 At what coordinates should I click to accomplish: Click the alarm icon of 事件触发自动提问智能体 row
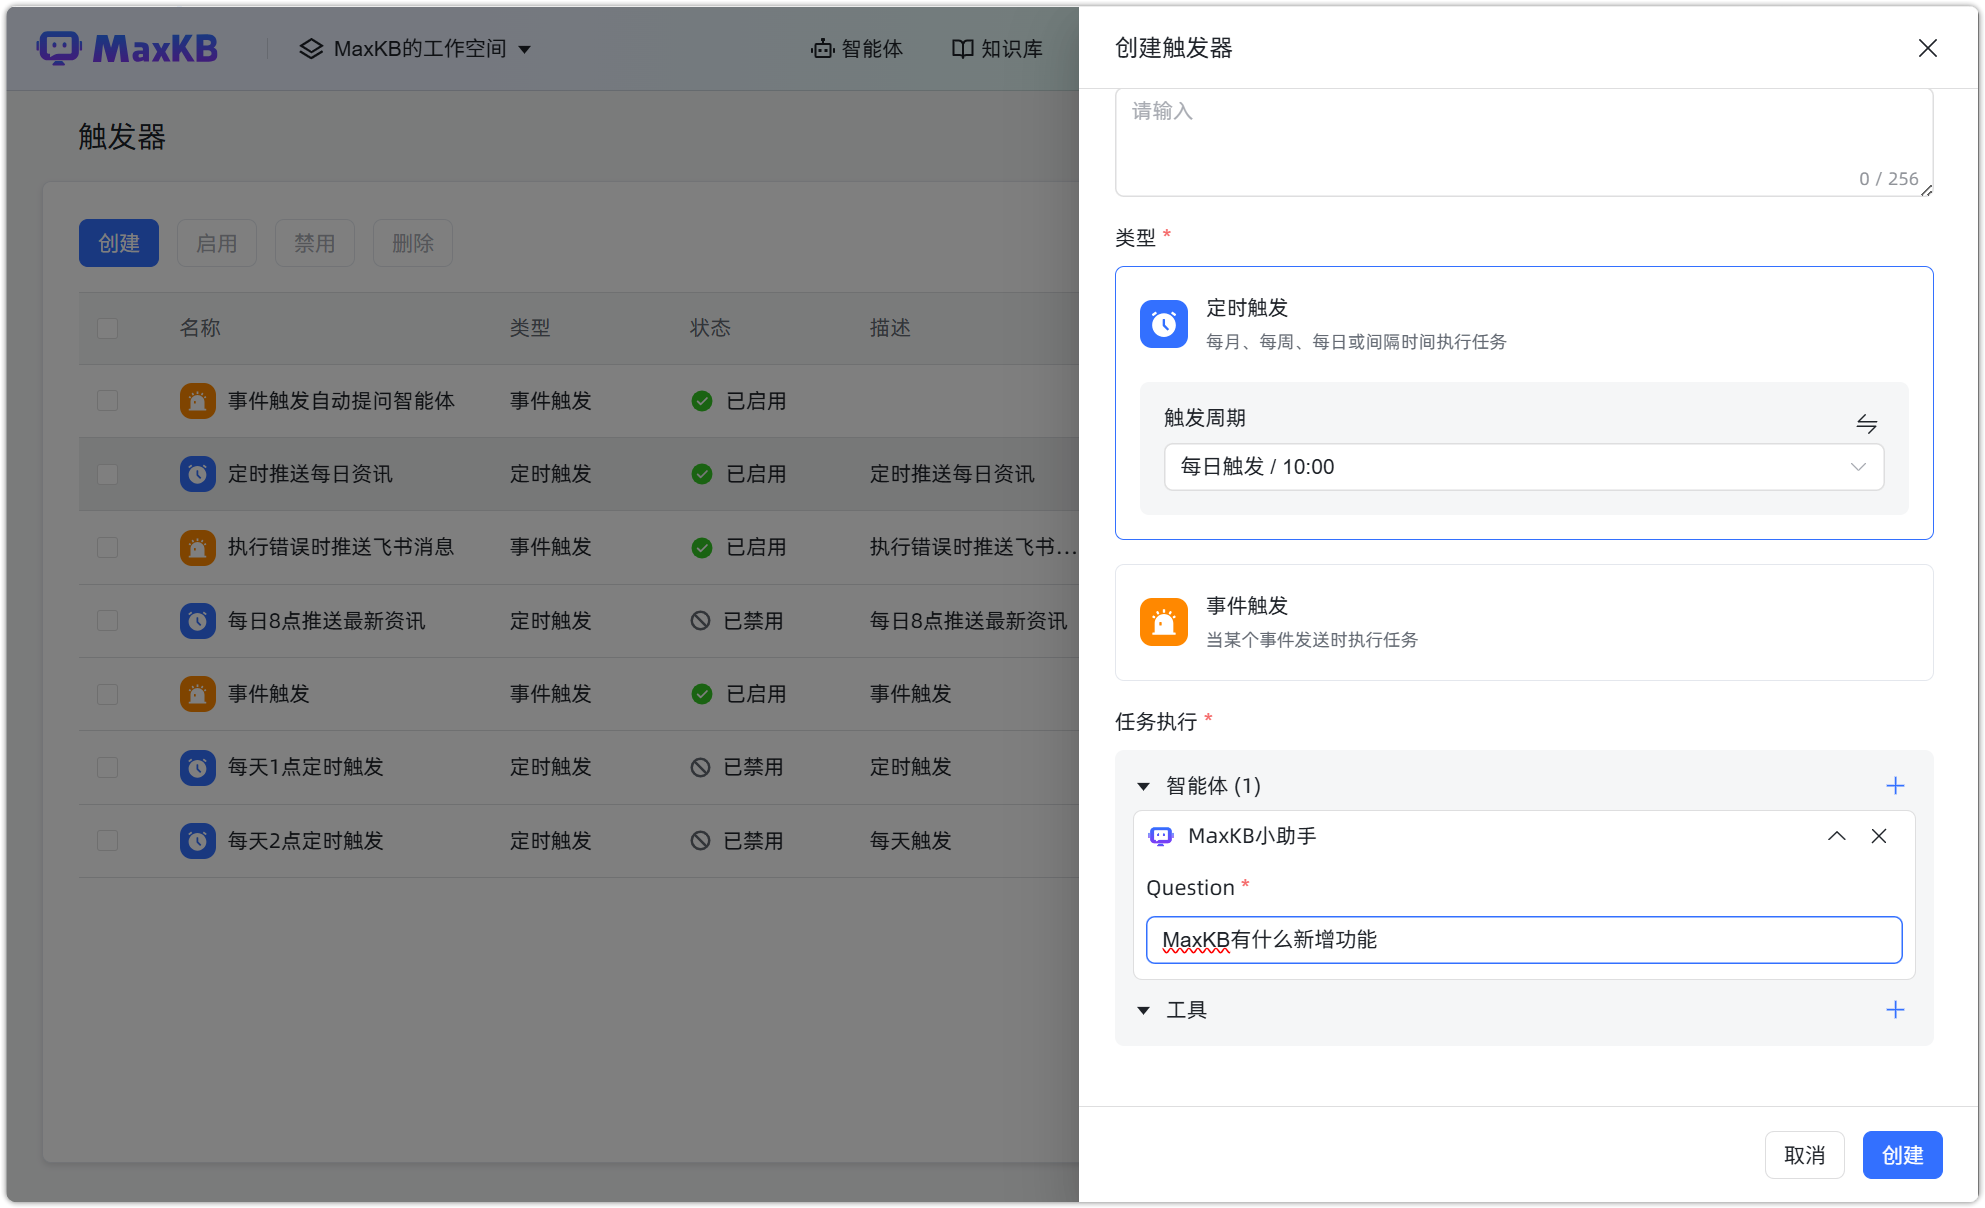197,400
